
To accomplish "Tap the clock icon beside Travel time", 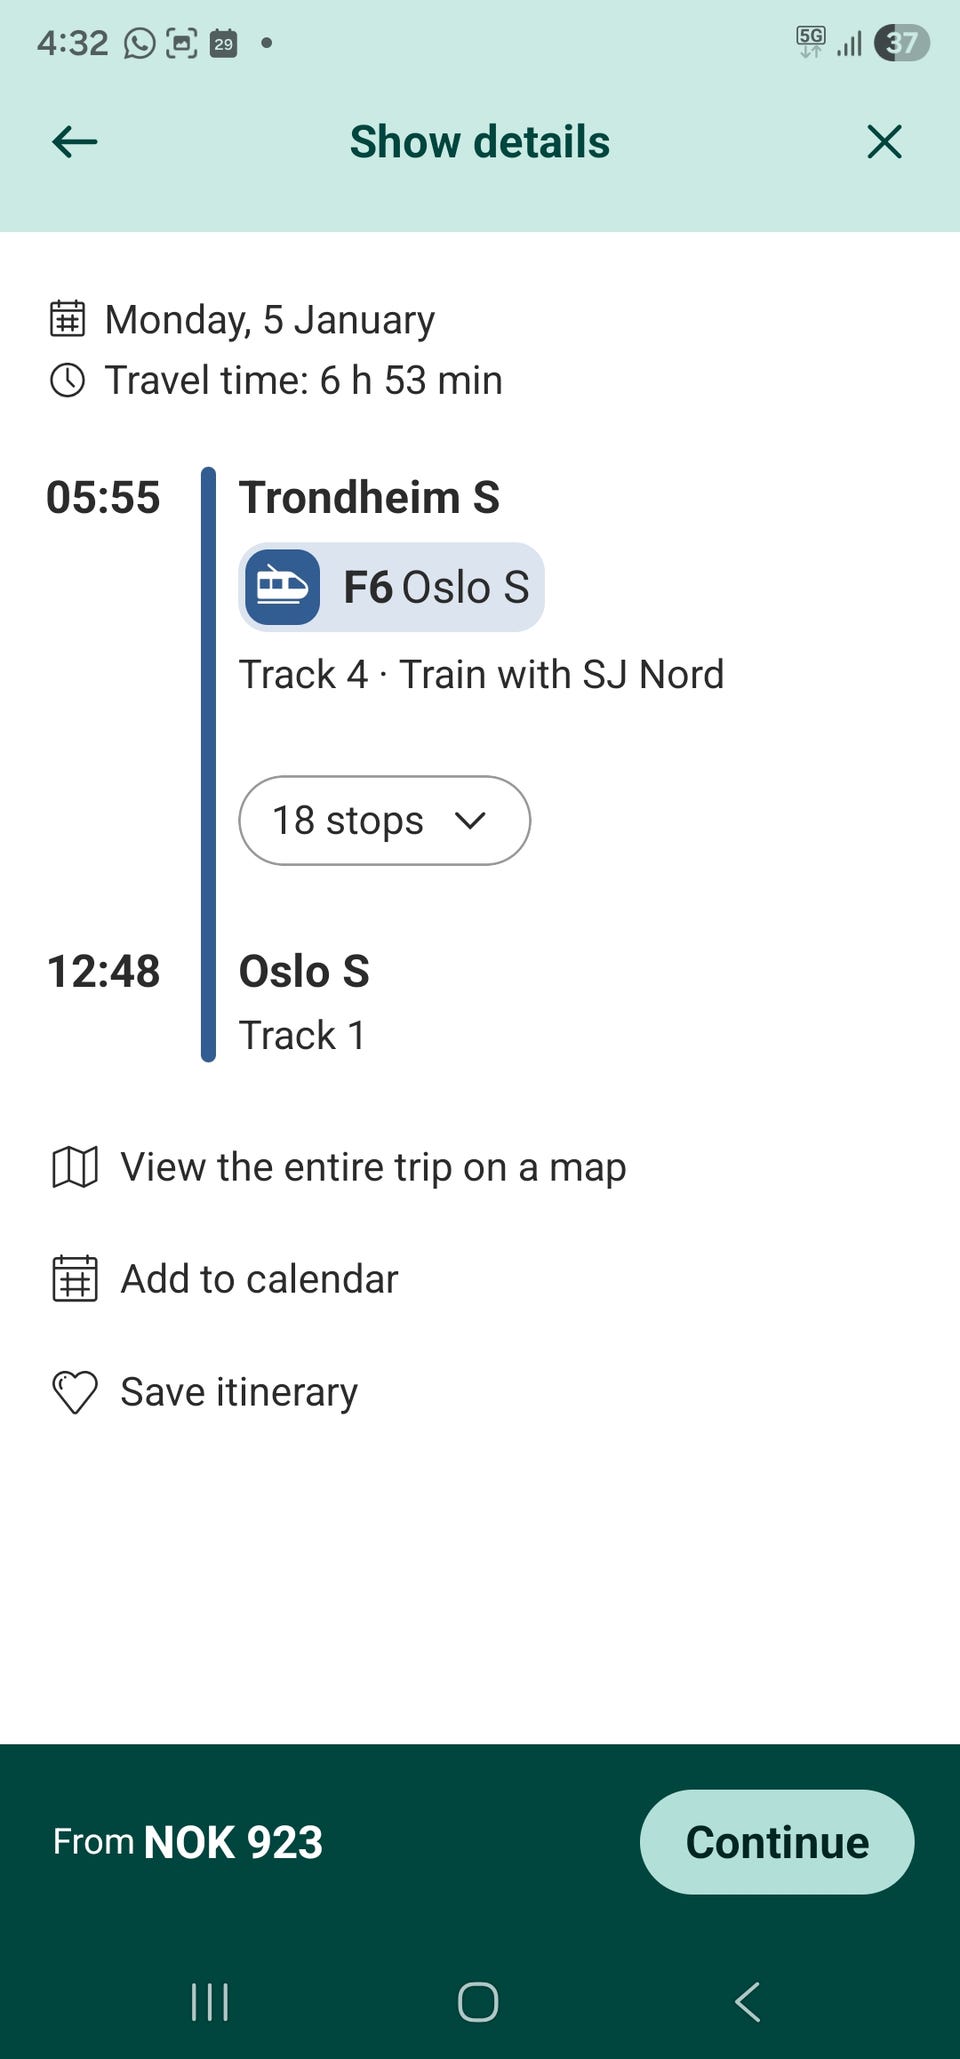I will 68,380.
